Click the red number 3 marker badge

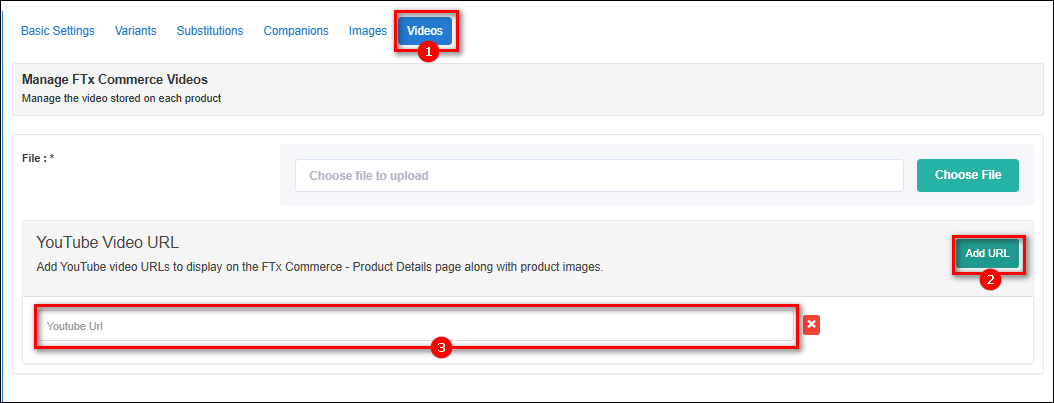pos(441,348)
